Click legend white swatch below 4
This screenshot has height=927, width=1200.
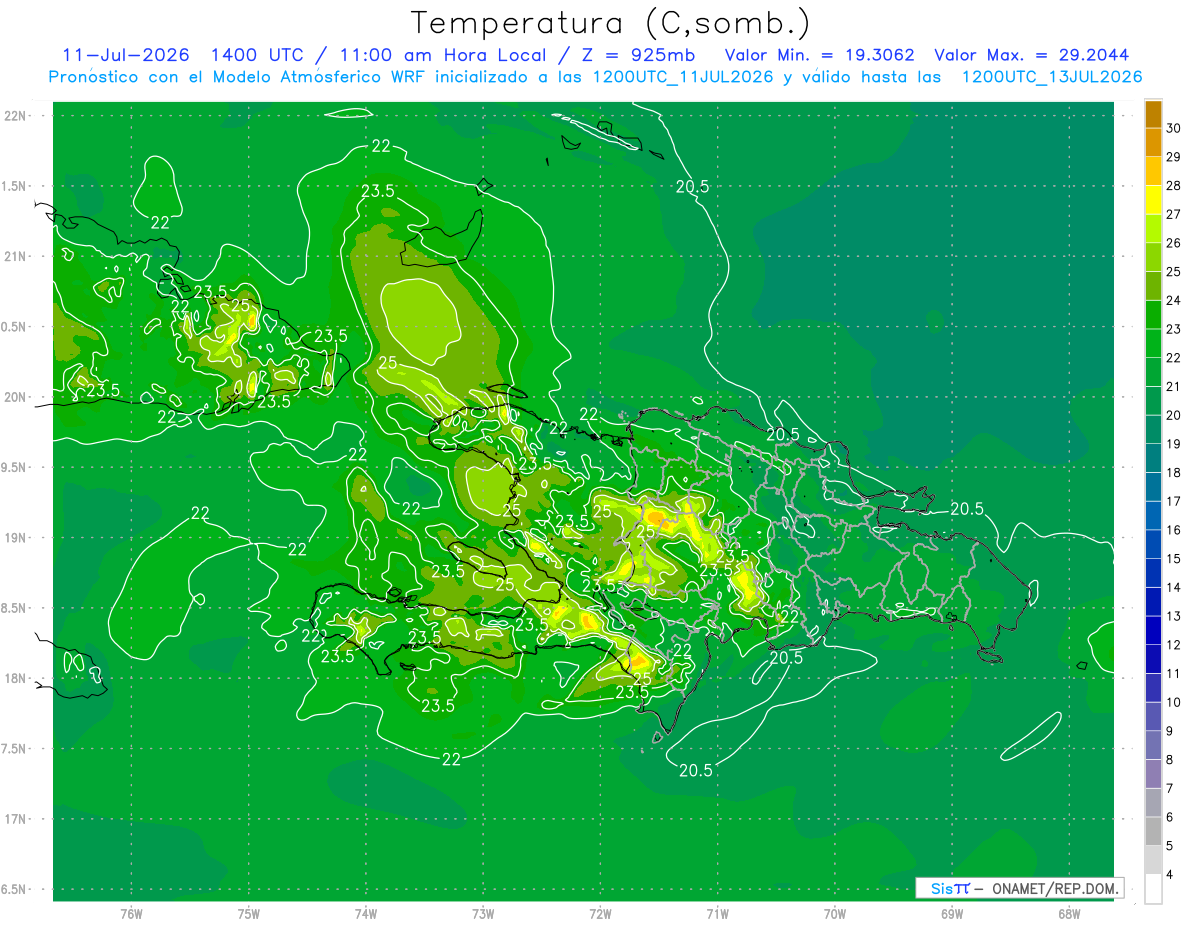[x=1153, y=890]
